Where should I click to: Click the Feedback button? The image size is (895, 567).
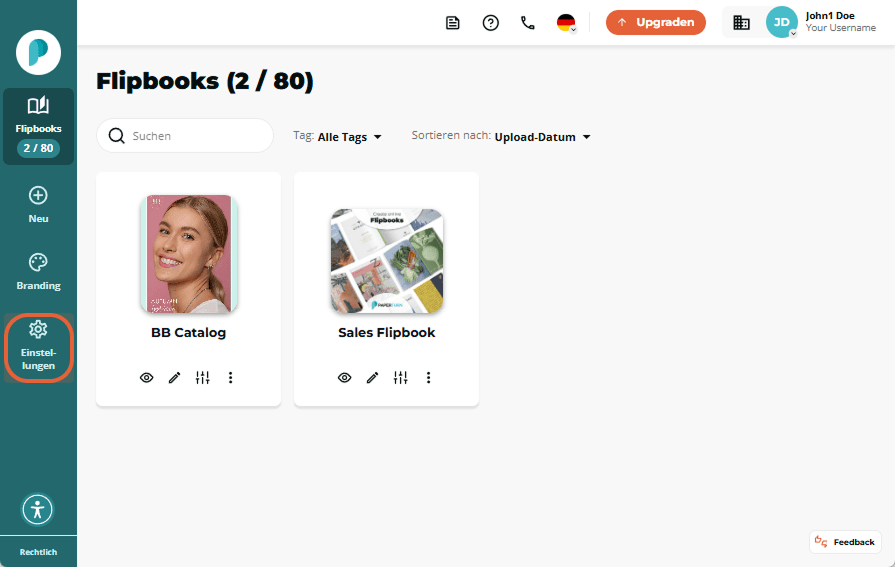(845, 542)
